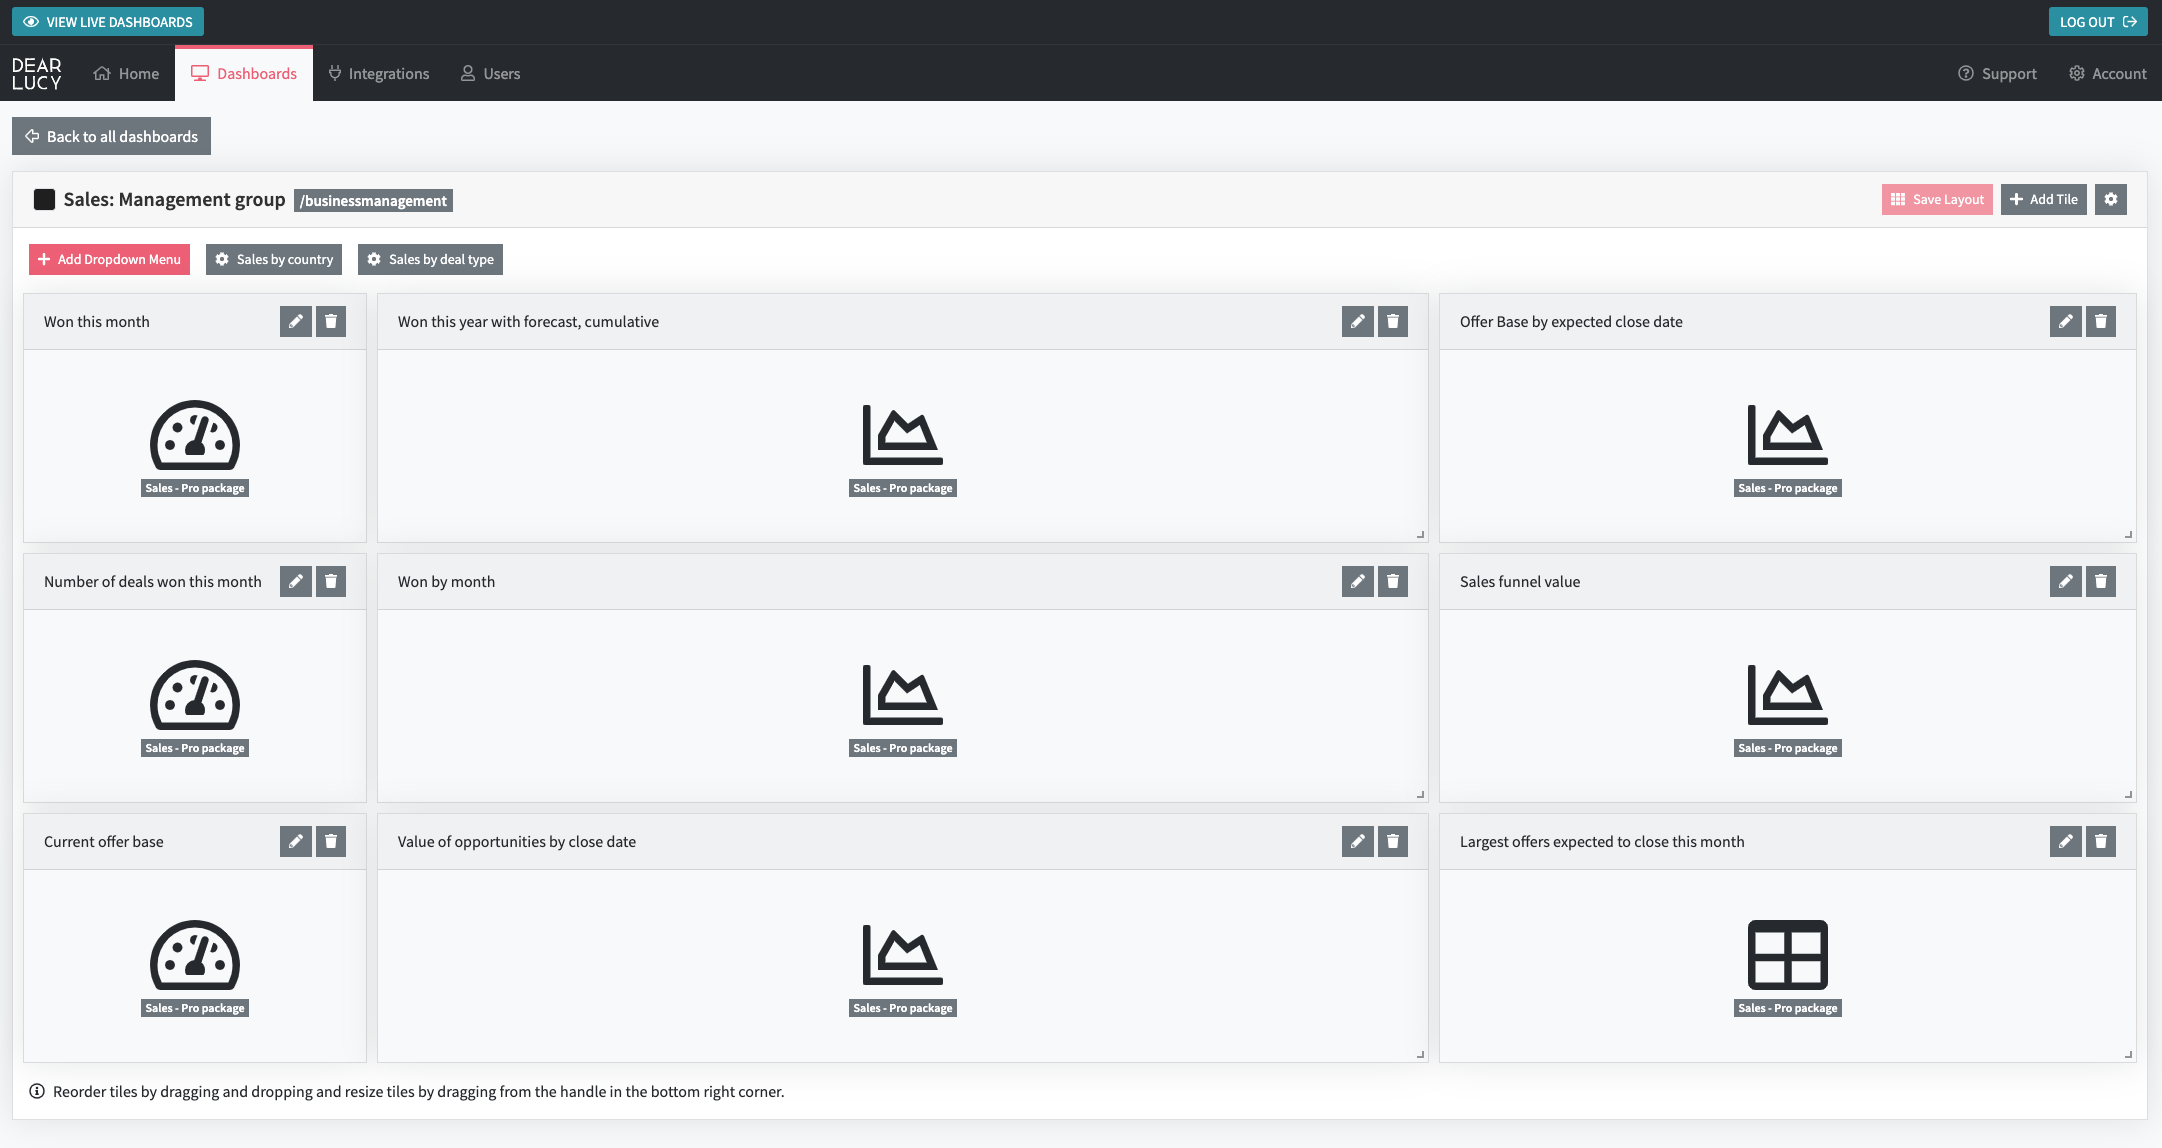This screenshot has width=2162, height=1148.
Task: Edit 'Largest offers expected to close this month' tile
Action: (x=2066, y=841)
